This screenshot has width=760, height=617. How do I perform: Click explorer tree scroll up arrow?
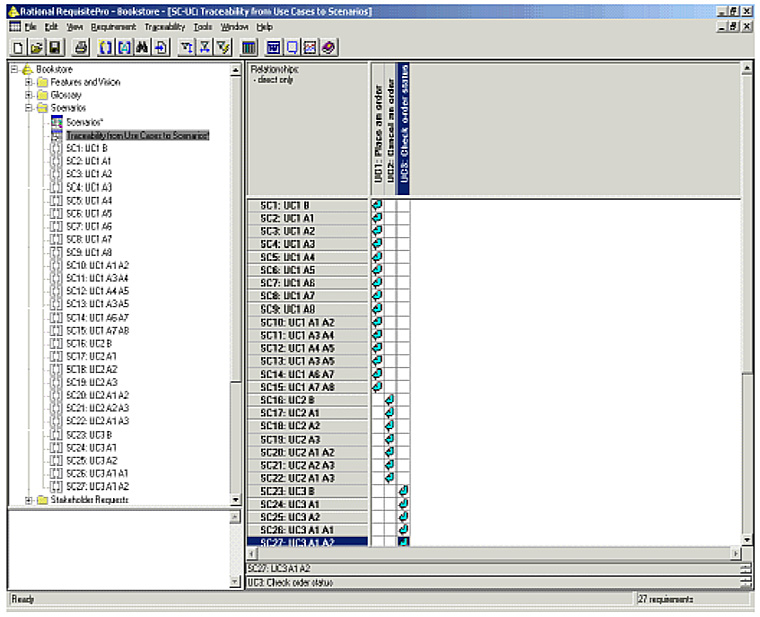click(x=236, y=70)
